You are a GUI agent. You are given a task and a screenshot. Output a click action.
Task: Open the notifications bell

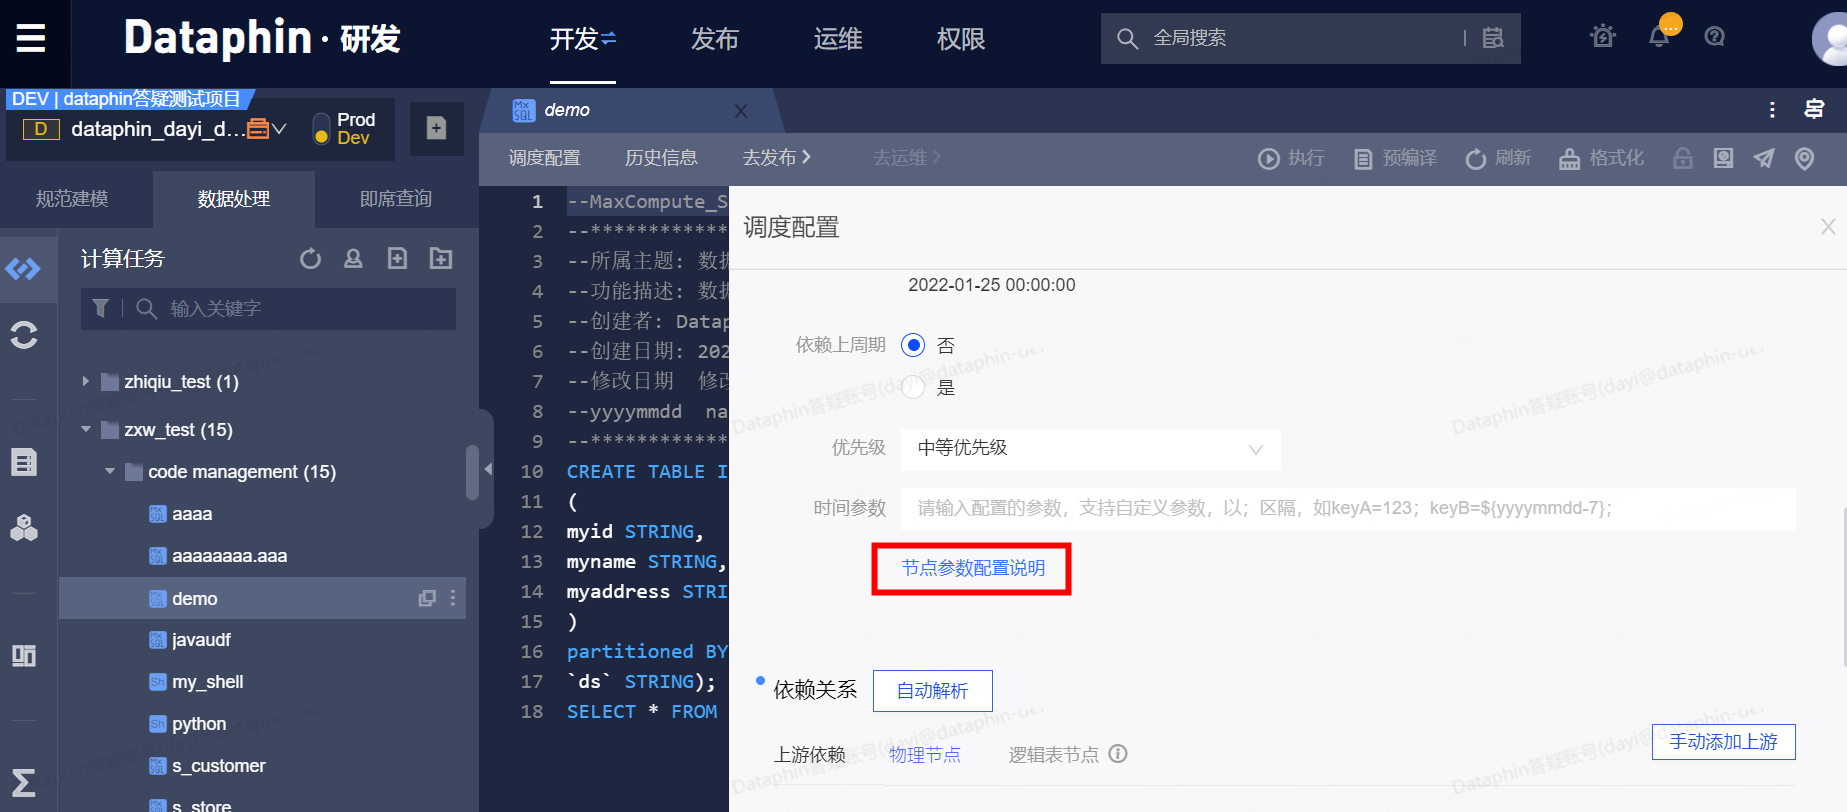[x=1659, y=37]
